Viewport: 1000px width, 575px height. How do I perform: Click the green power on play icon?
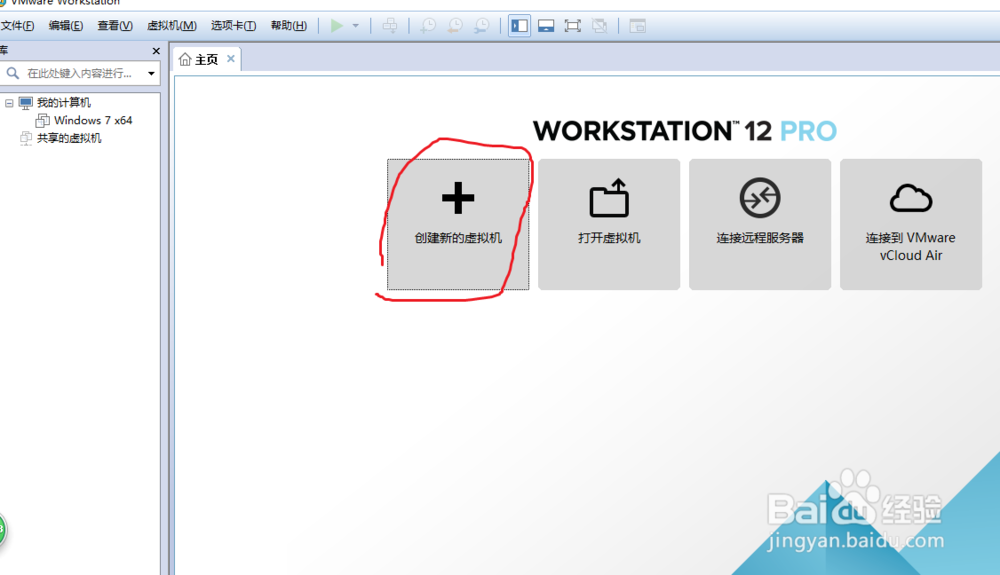click(337, 26)
